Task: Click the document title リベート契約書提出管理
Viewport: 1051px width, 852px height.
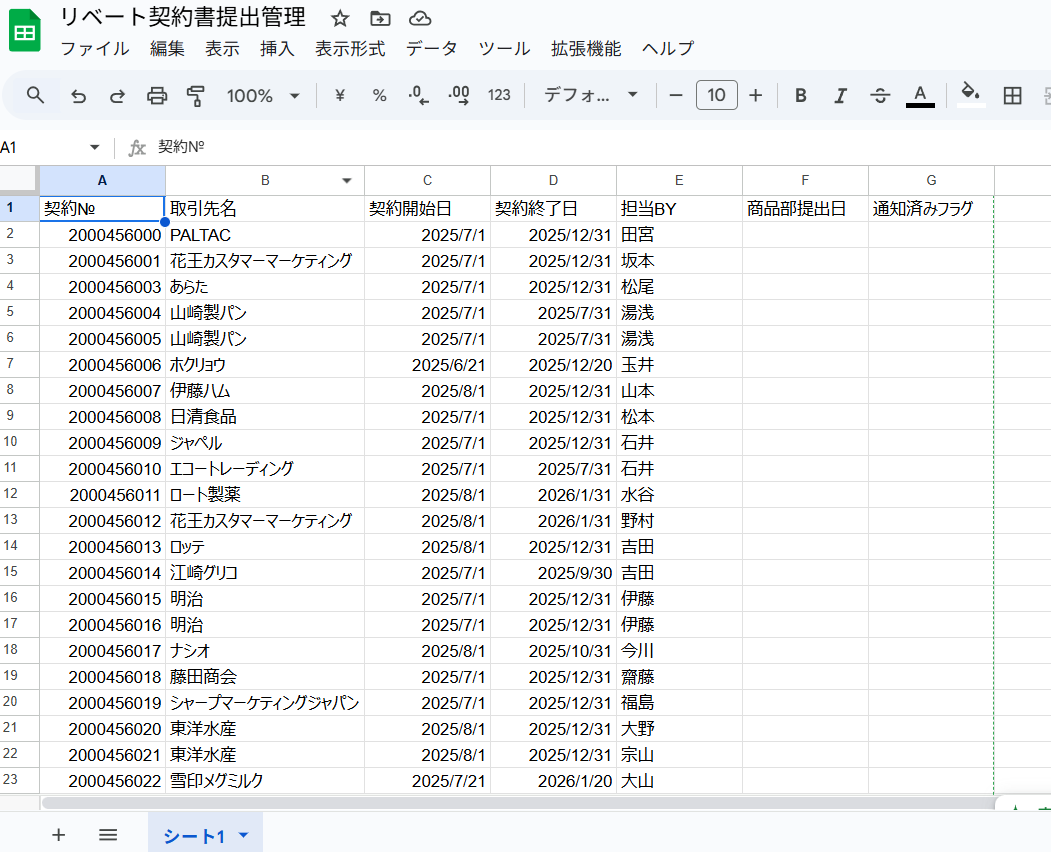Action: [x=182, y=17]
